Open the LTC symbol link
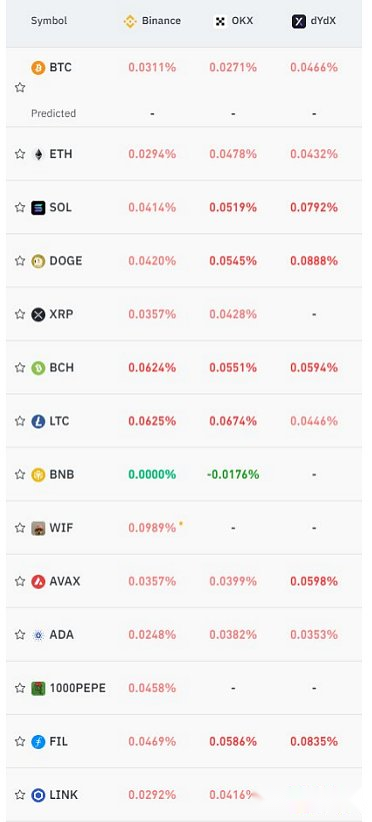Viewport: 372px width, 822px height. (59, 421)
